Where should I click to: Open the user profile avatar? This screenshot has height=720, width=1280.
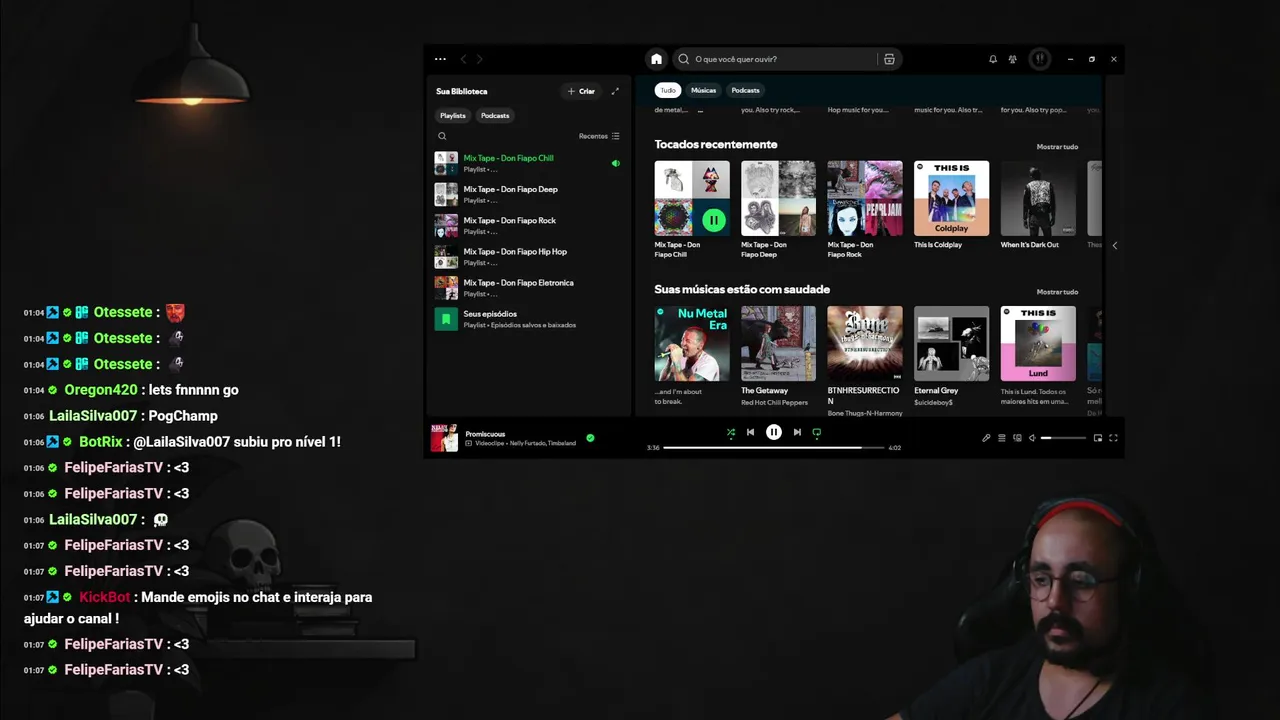pyautogui.click(x=1040, y=59)
